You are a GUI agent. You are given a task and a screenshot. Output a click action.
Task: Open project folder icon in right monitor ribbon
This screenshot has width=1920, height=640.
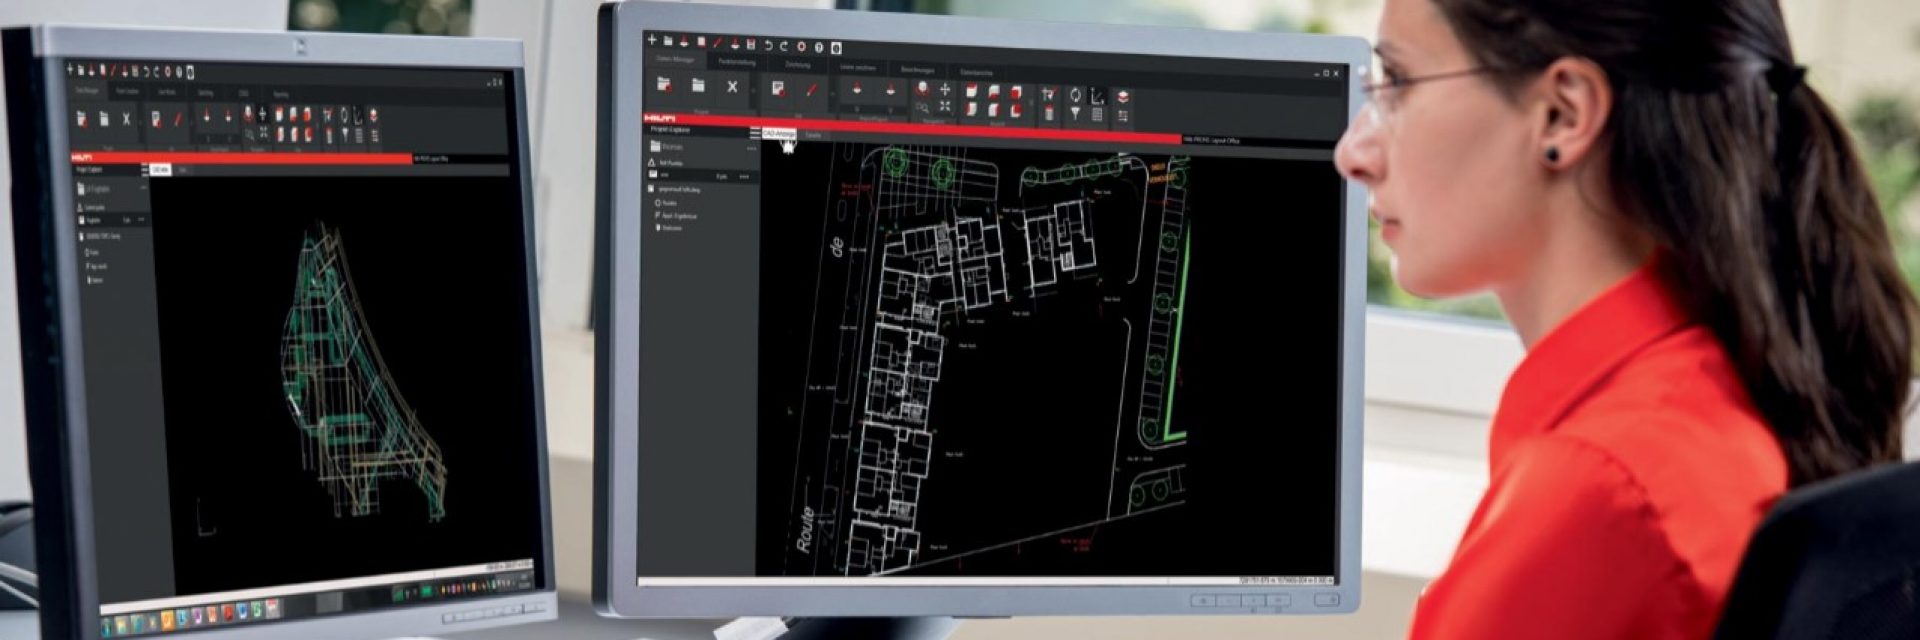point(698,86)
